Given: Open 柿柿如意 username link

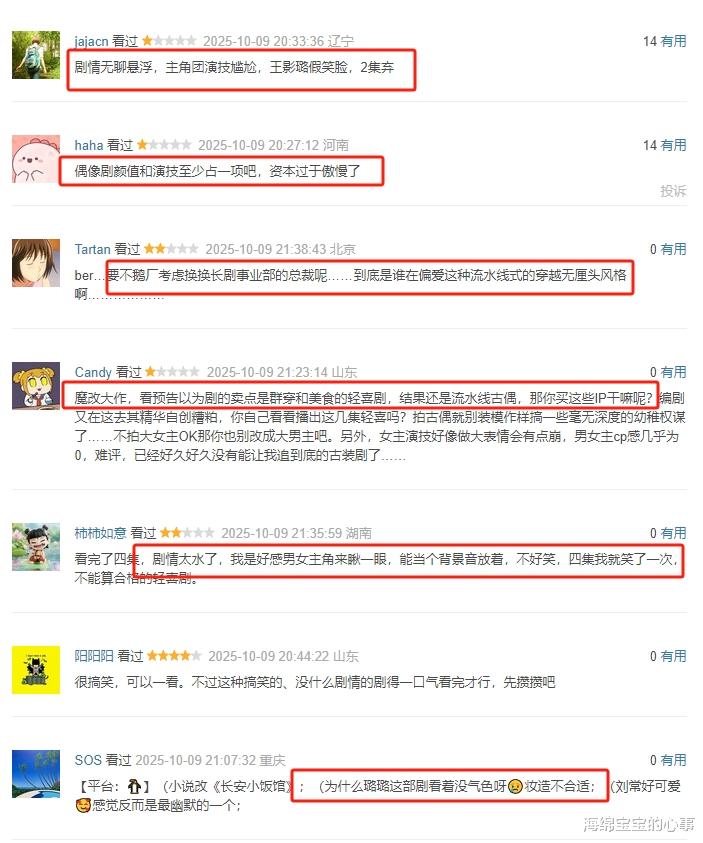Looking at the screenshot, I should tap(101, 533).
